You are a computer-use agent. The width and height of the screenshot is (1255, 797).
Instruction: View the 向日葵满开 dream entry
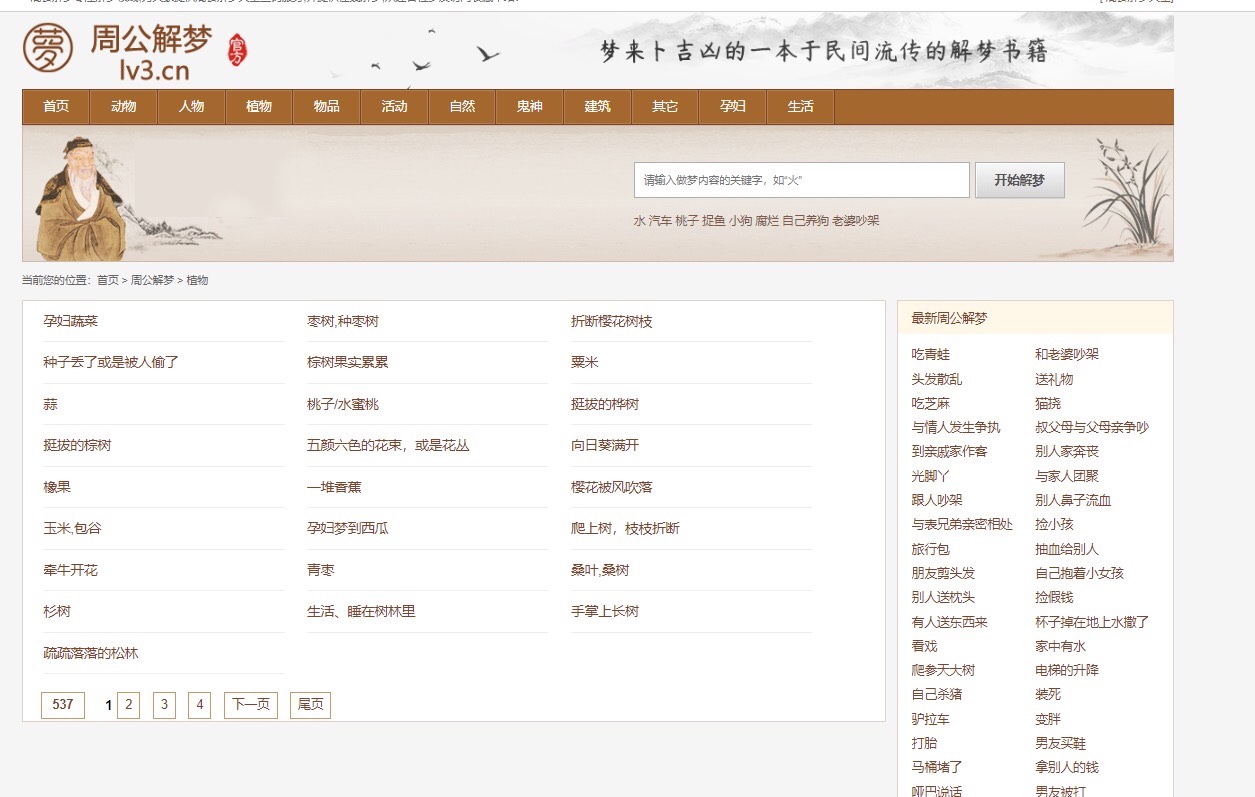(605, 446)
